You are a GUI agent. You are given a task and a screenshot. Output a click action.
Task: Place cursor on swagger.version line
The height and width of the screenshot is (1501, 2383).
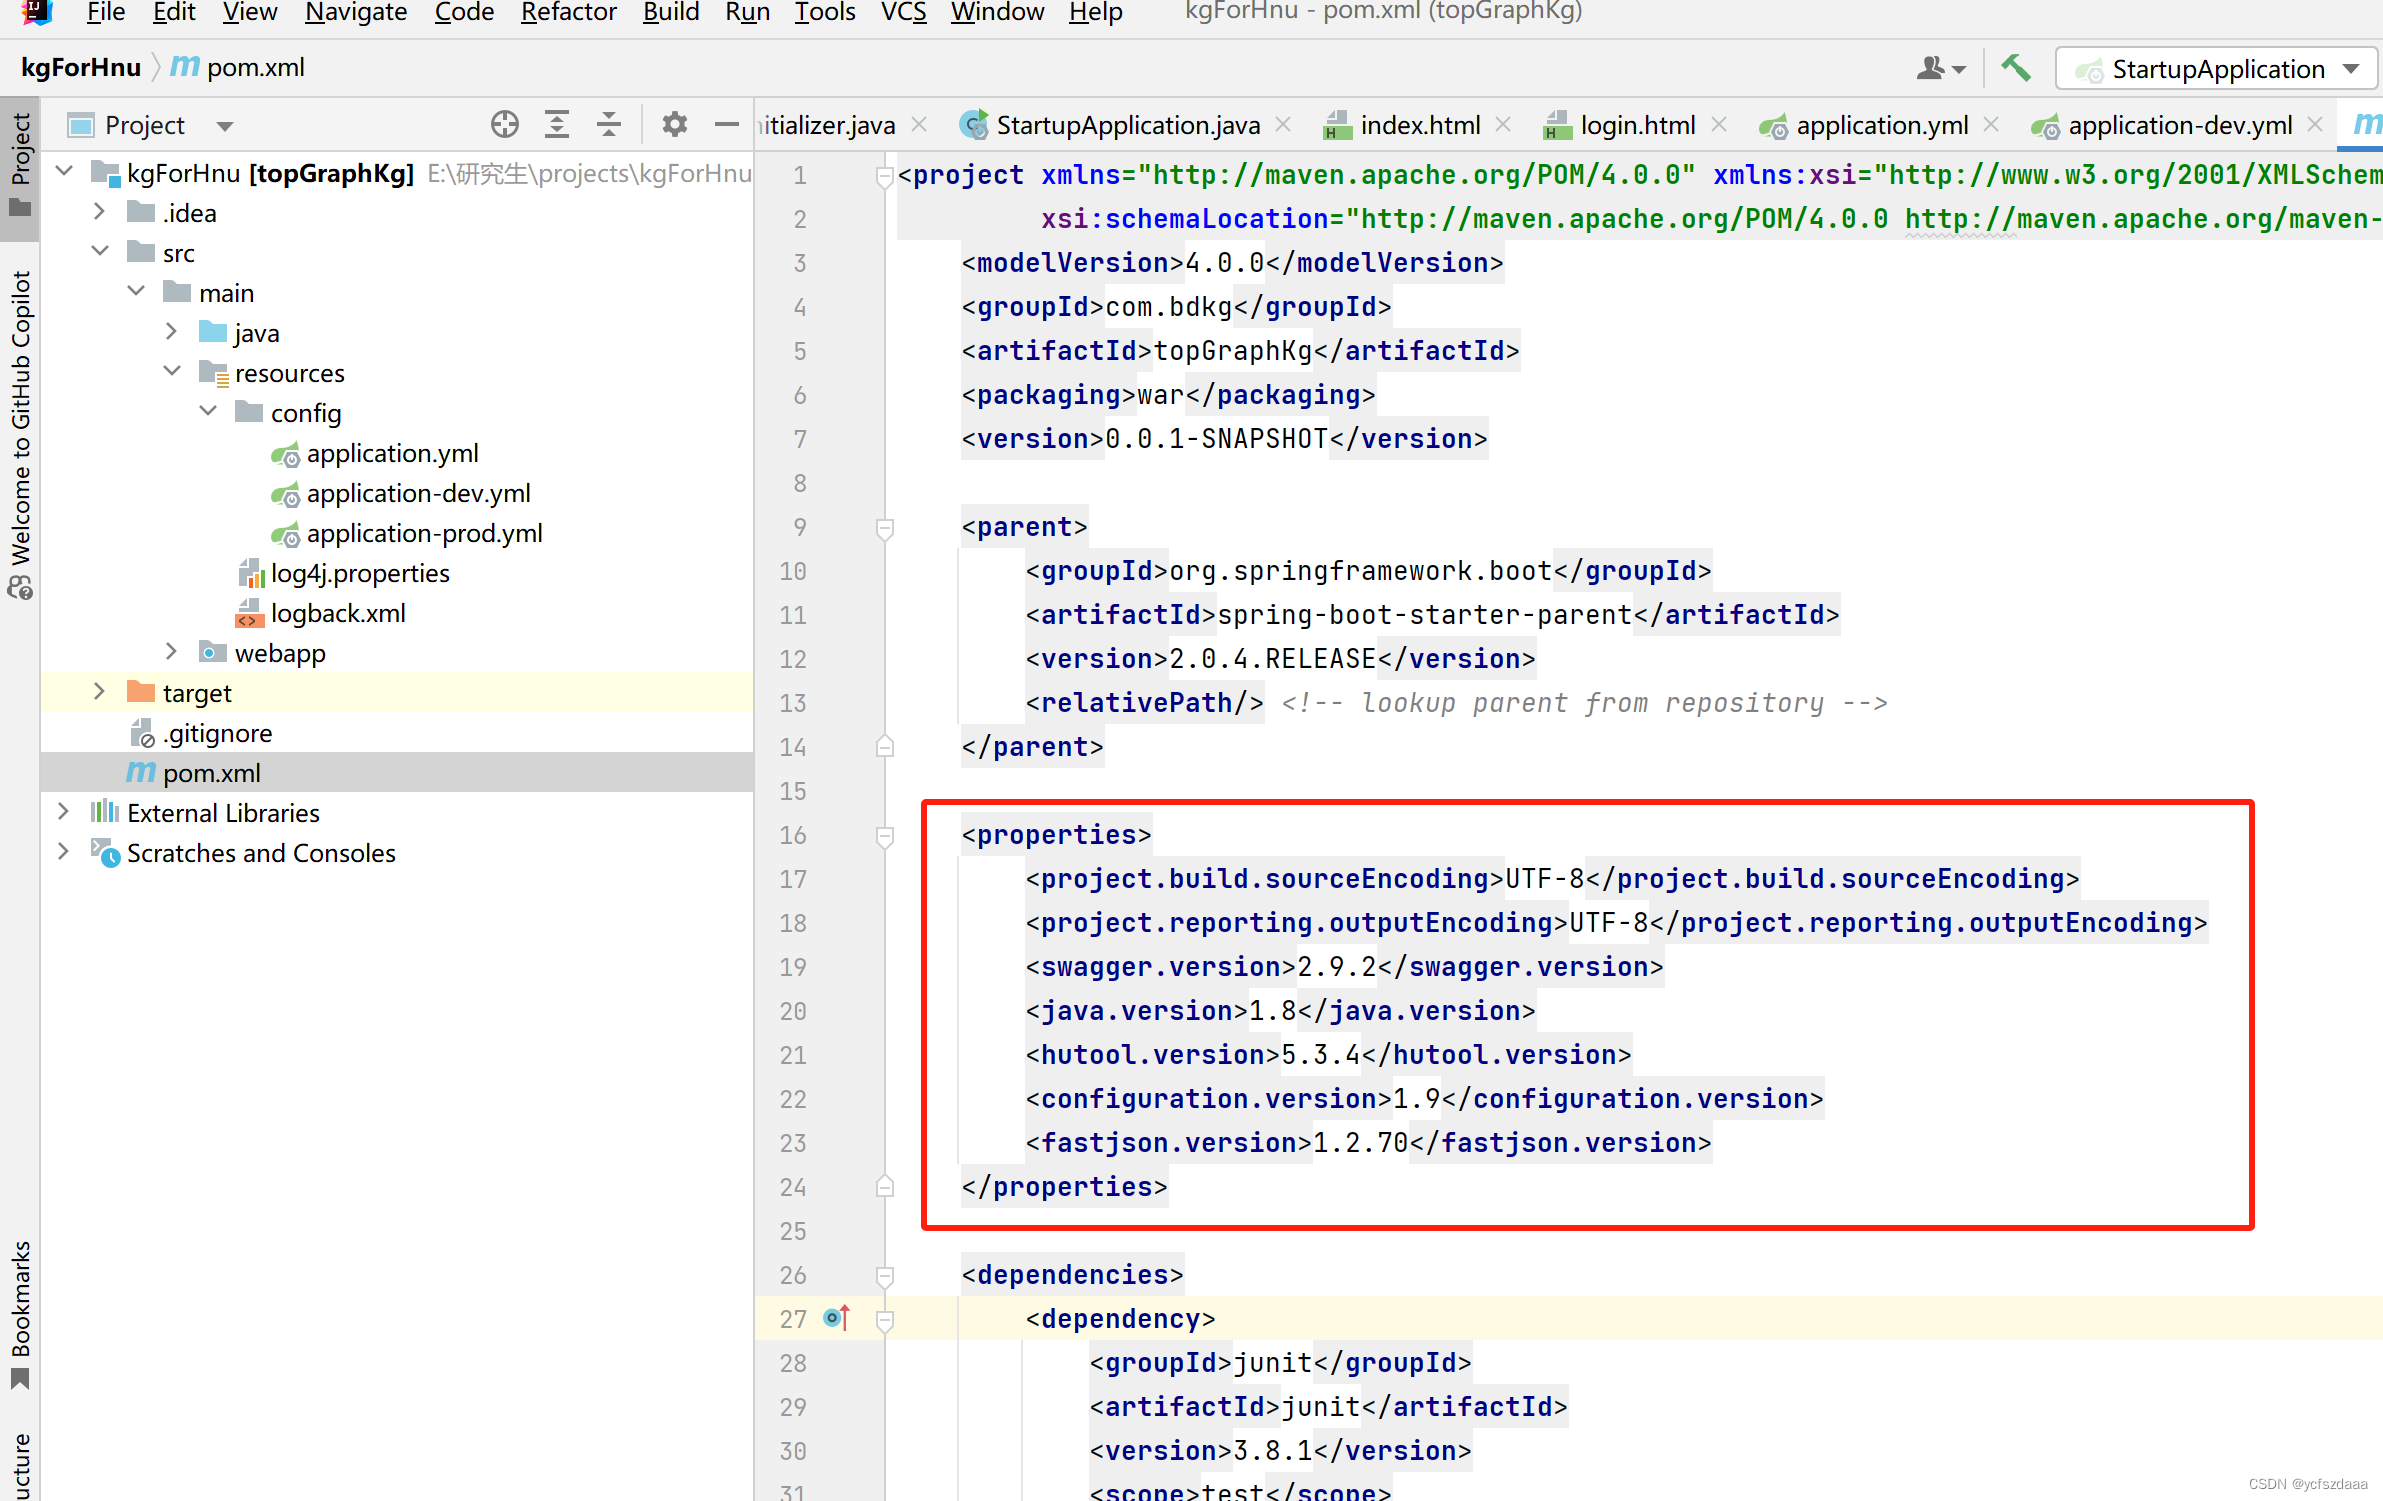click(x=1344, y=967)
